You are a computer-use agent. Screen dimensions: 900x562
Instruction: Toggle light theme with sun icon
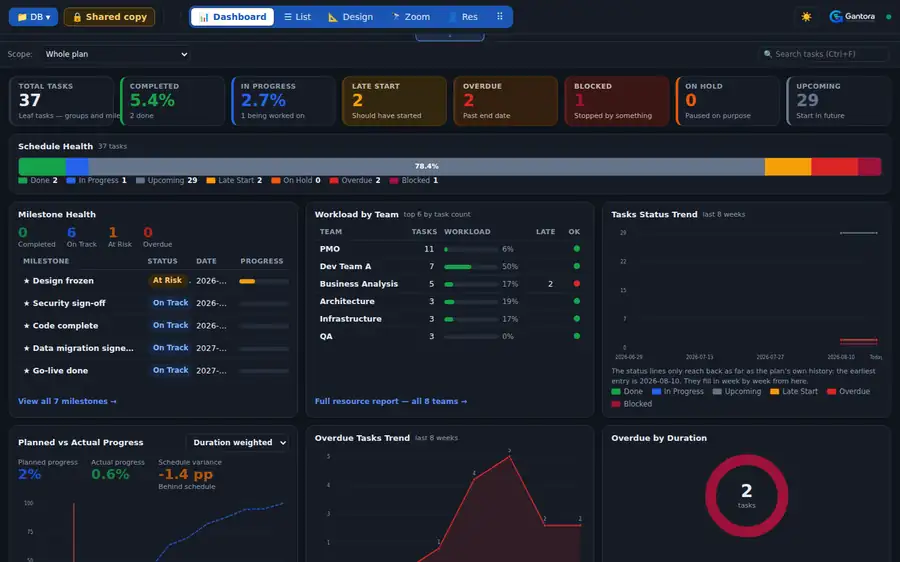coord(806,17)
